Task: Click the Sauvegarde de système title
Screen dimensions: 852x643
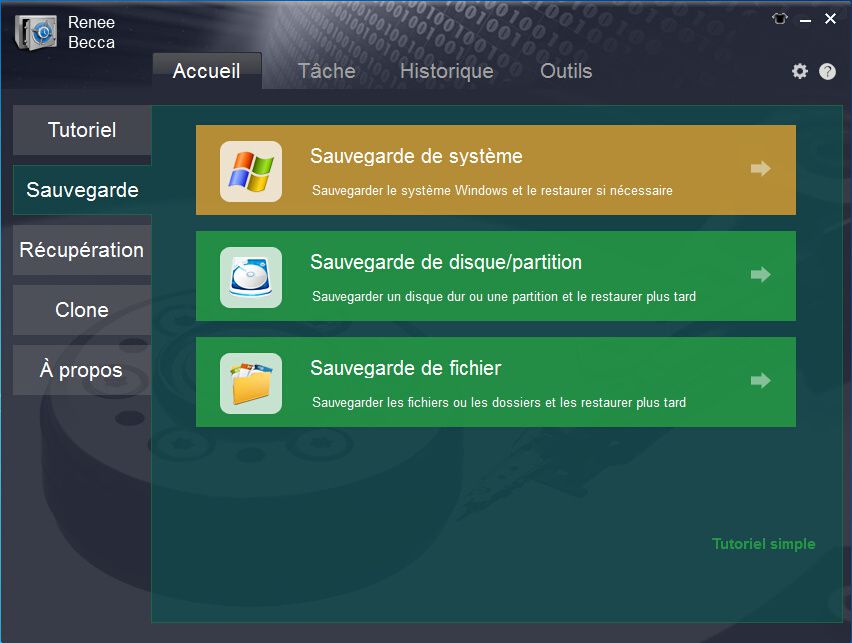Action: 416,157
